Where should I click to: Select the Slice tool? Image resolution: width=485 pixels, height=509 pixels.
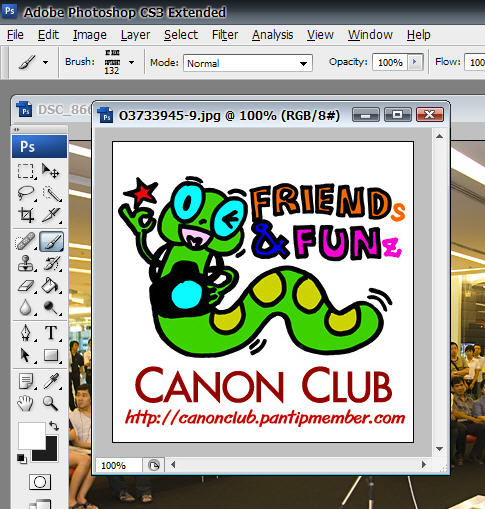(51, 215)
